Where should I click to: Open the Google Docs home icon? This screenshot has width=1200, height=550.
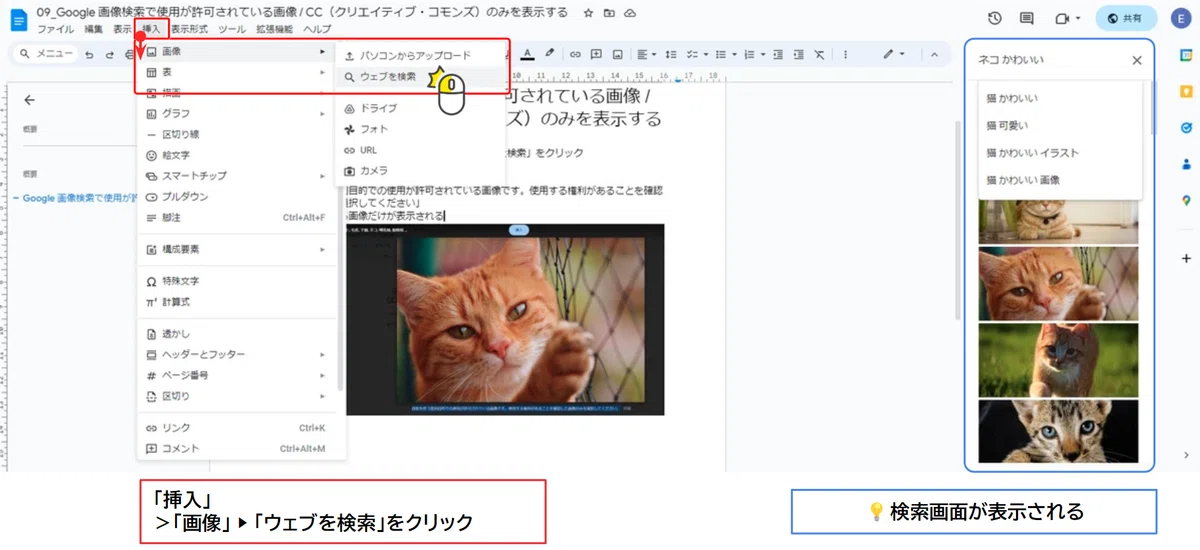tap(17, 19)
